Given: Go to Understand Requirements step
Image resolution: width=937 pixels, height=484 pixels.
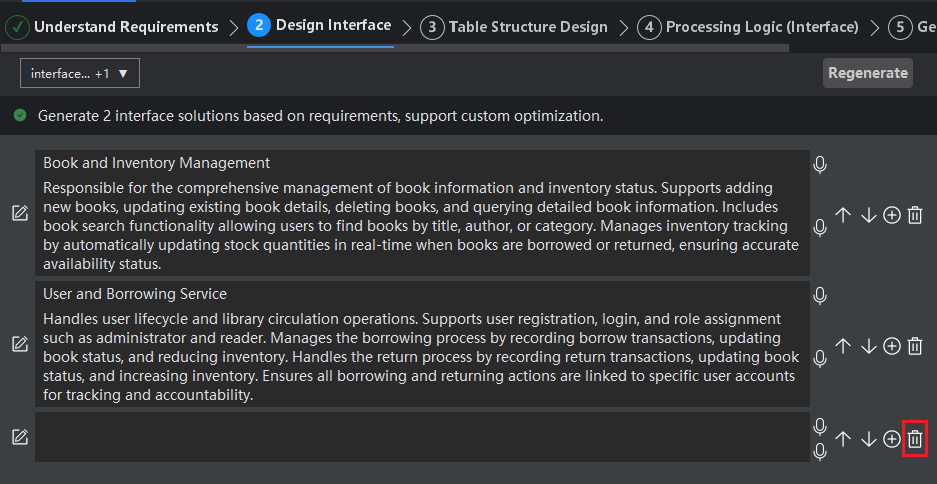Looking at the screenshot, I should tap(112, 27).
